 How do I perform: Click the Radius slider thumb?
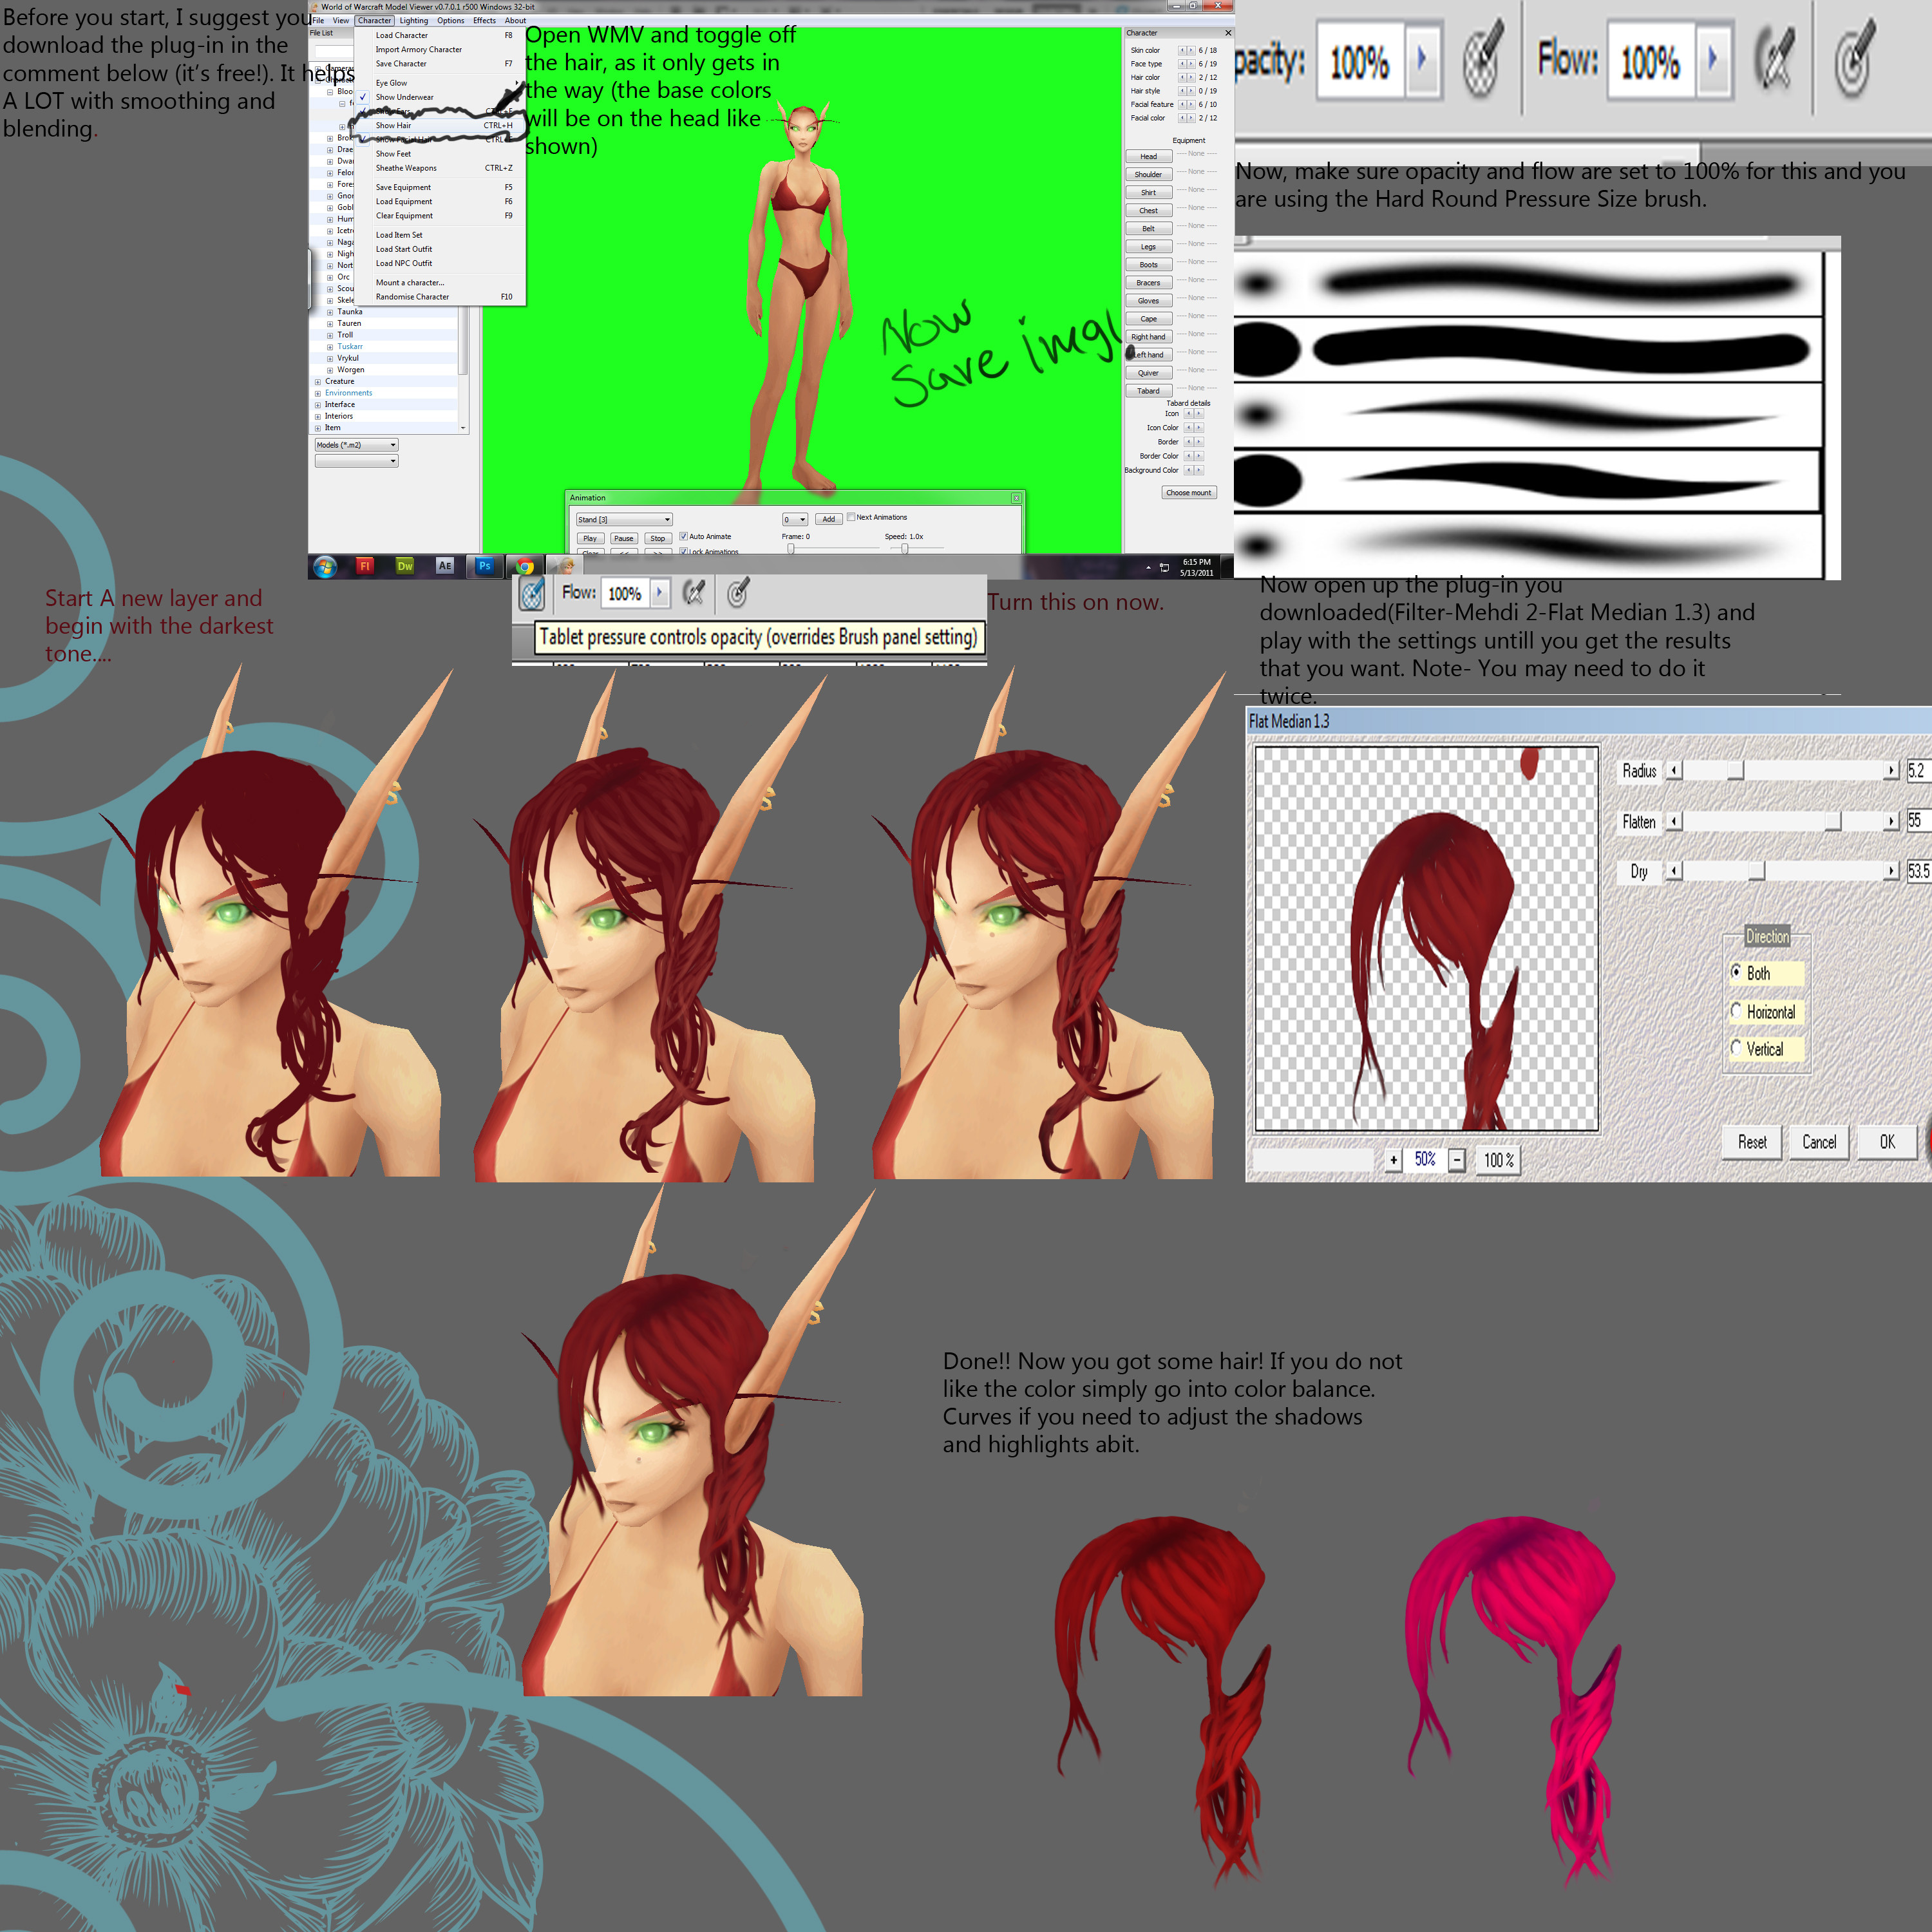(x=1736, y=770)
